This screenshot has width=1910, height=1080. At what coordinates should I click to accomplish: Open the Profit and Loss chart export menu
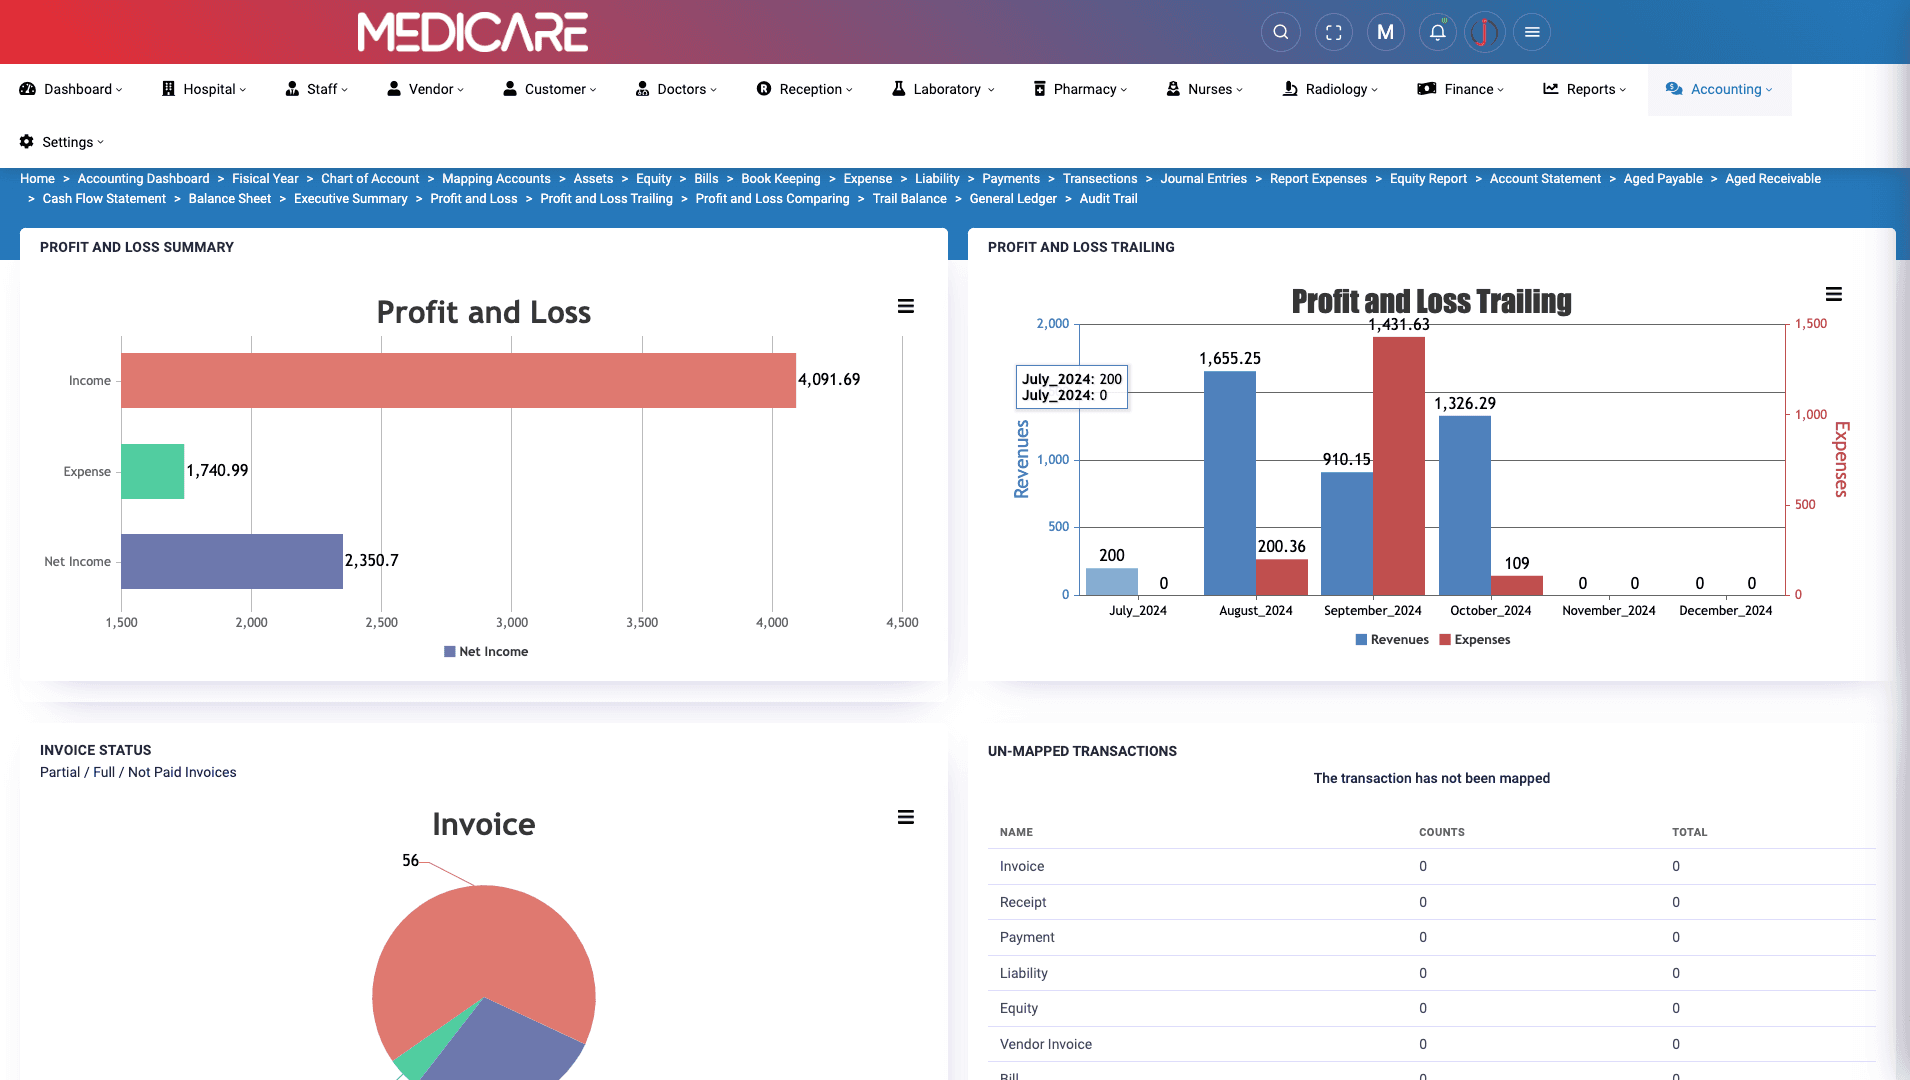tap(905, 306)
